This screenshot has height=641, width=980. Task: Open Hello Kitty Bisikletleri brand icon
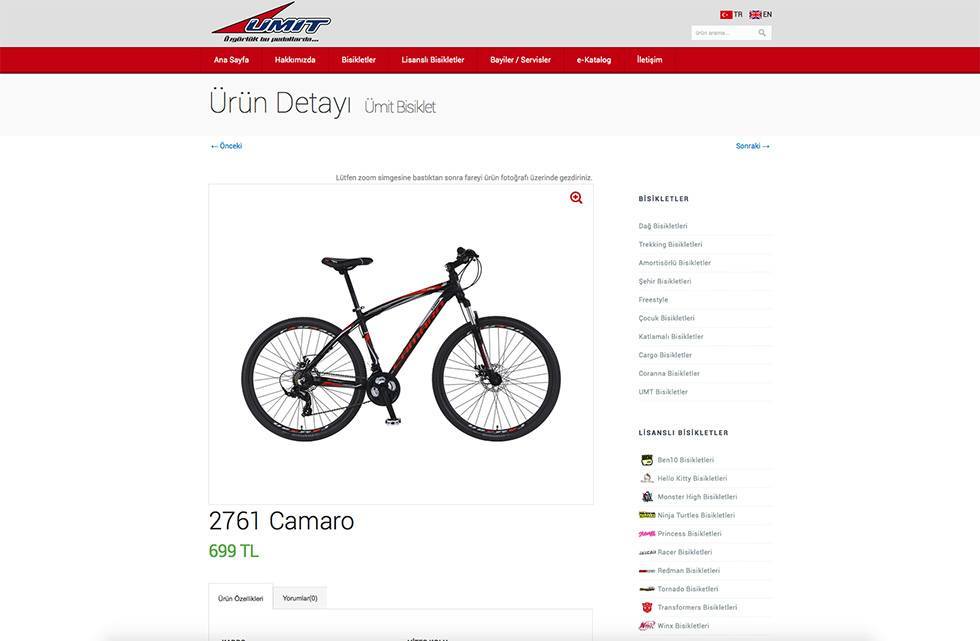pyautogui.click(x=647, y=478)
